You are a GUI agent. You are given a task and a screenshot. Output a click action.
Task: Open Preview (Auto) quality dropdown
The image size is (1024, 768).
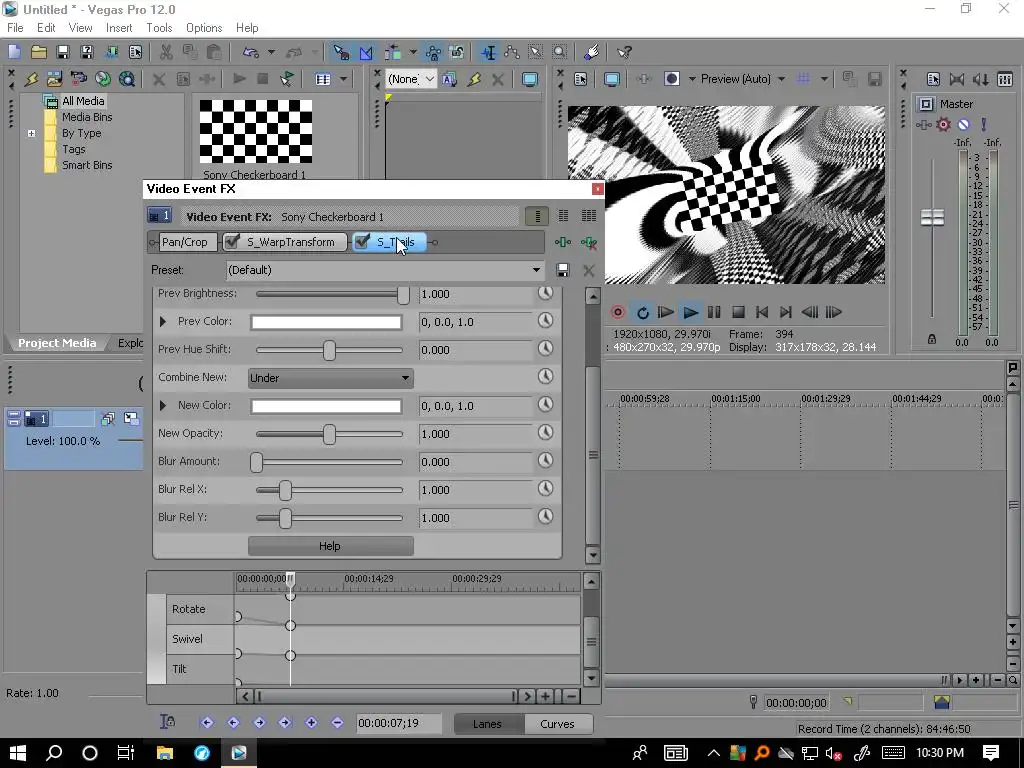point(781,79)
